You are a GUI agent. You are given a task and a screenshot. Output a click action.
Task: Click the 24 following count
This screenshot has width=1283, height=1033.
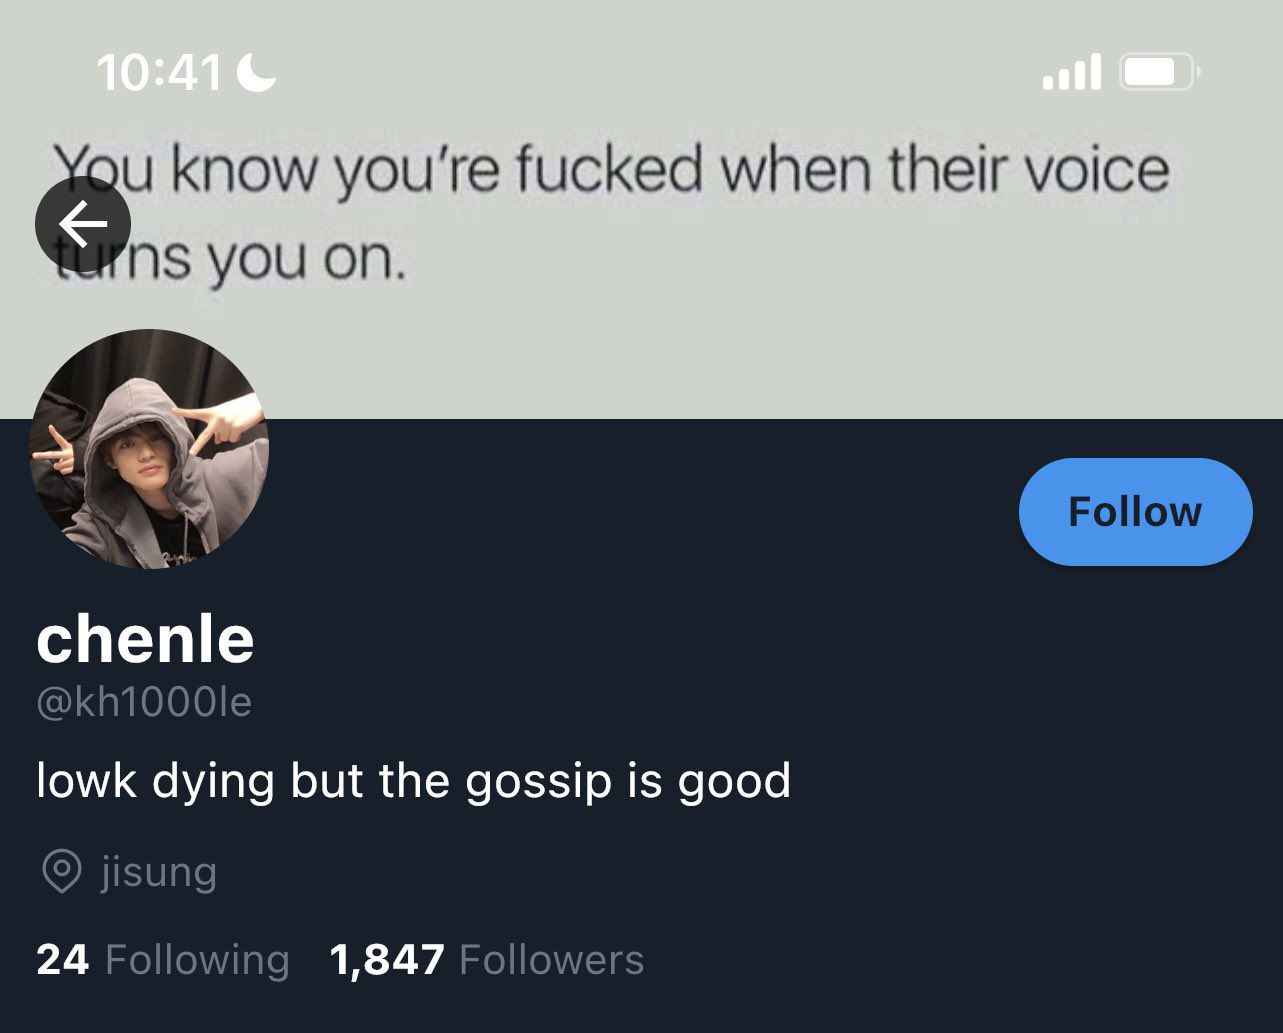tap(62, 960)
